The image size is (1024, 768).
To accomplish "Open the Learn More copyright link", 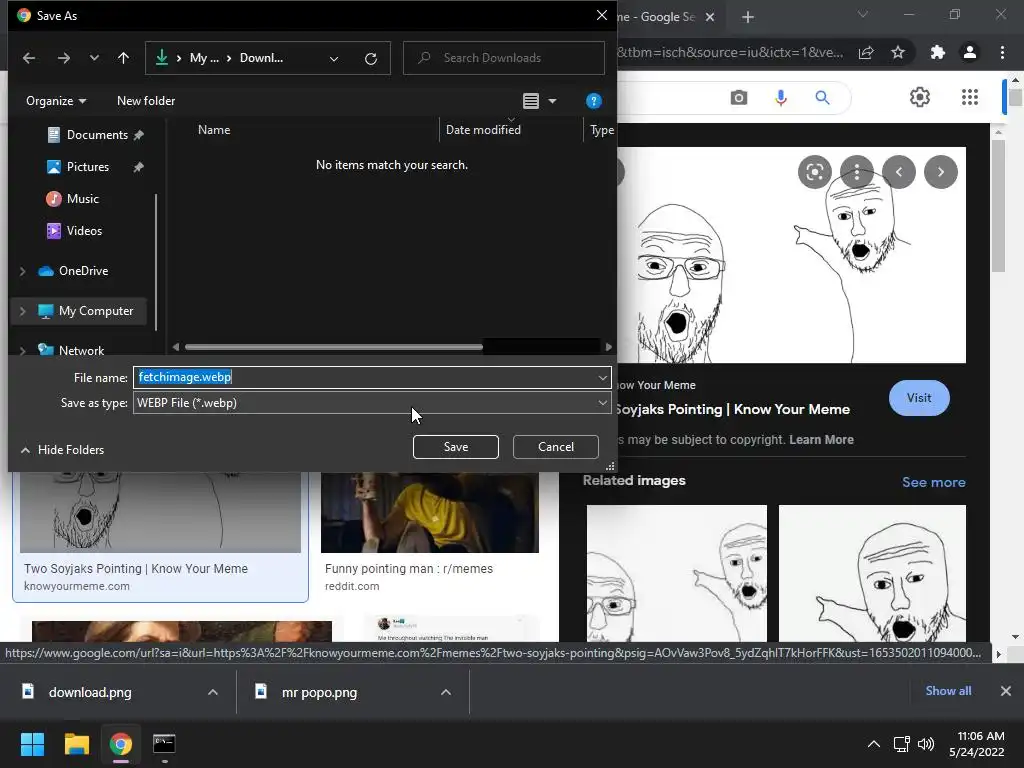I will pos(821,440).
